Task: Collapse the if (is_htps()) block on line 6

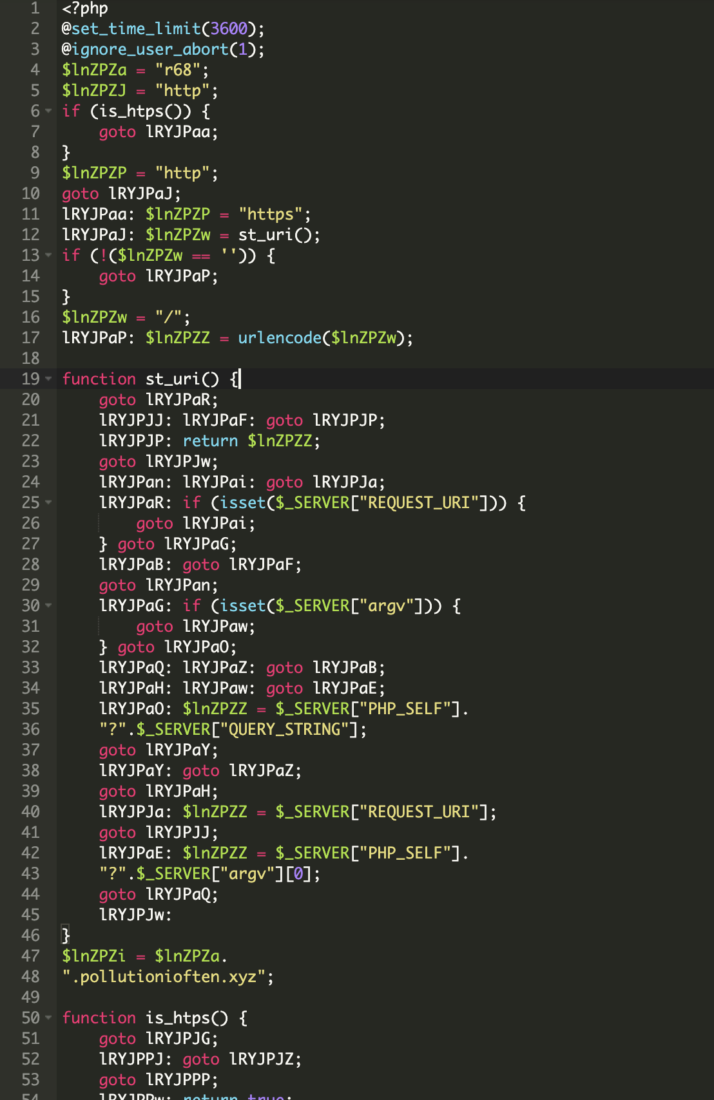Action: (x=49, y=111)
